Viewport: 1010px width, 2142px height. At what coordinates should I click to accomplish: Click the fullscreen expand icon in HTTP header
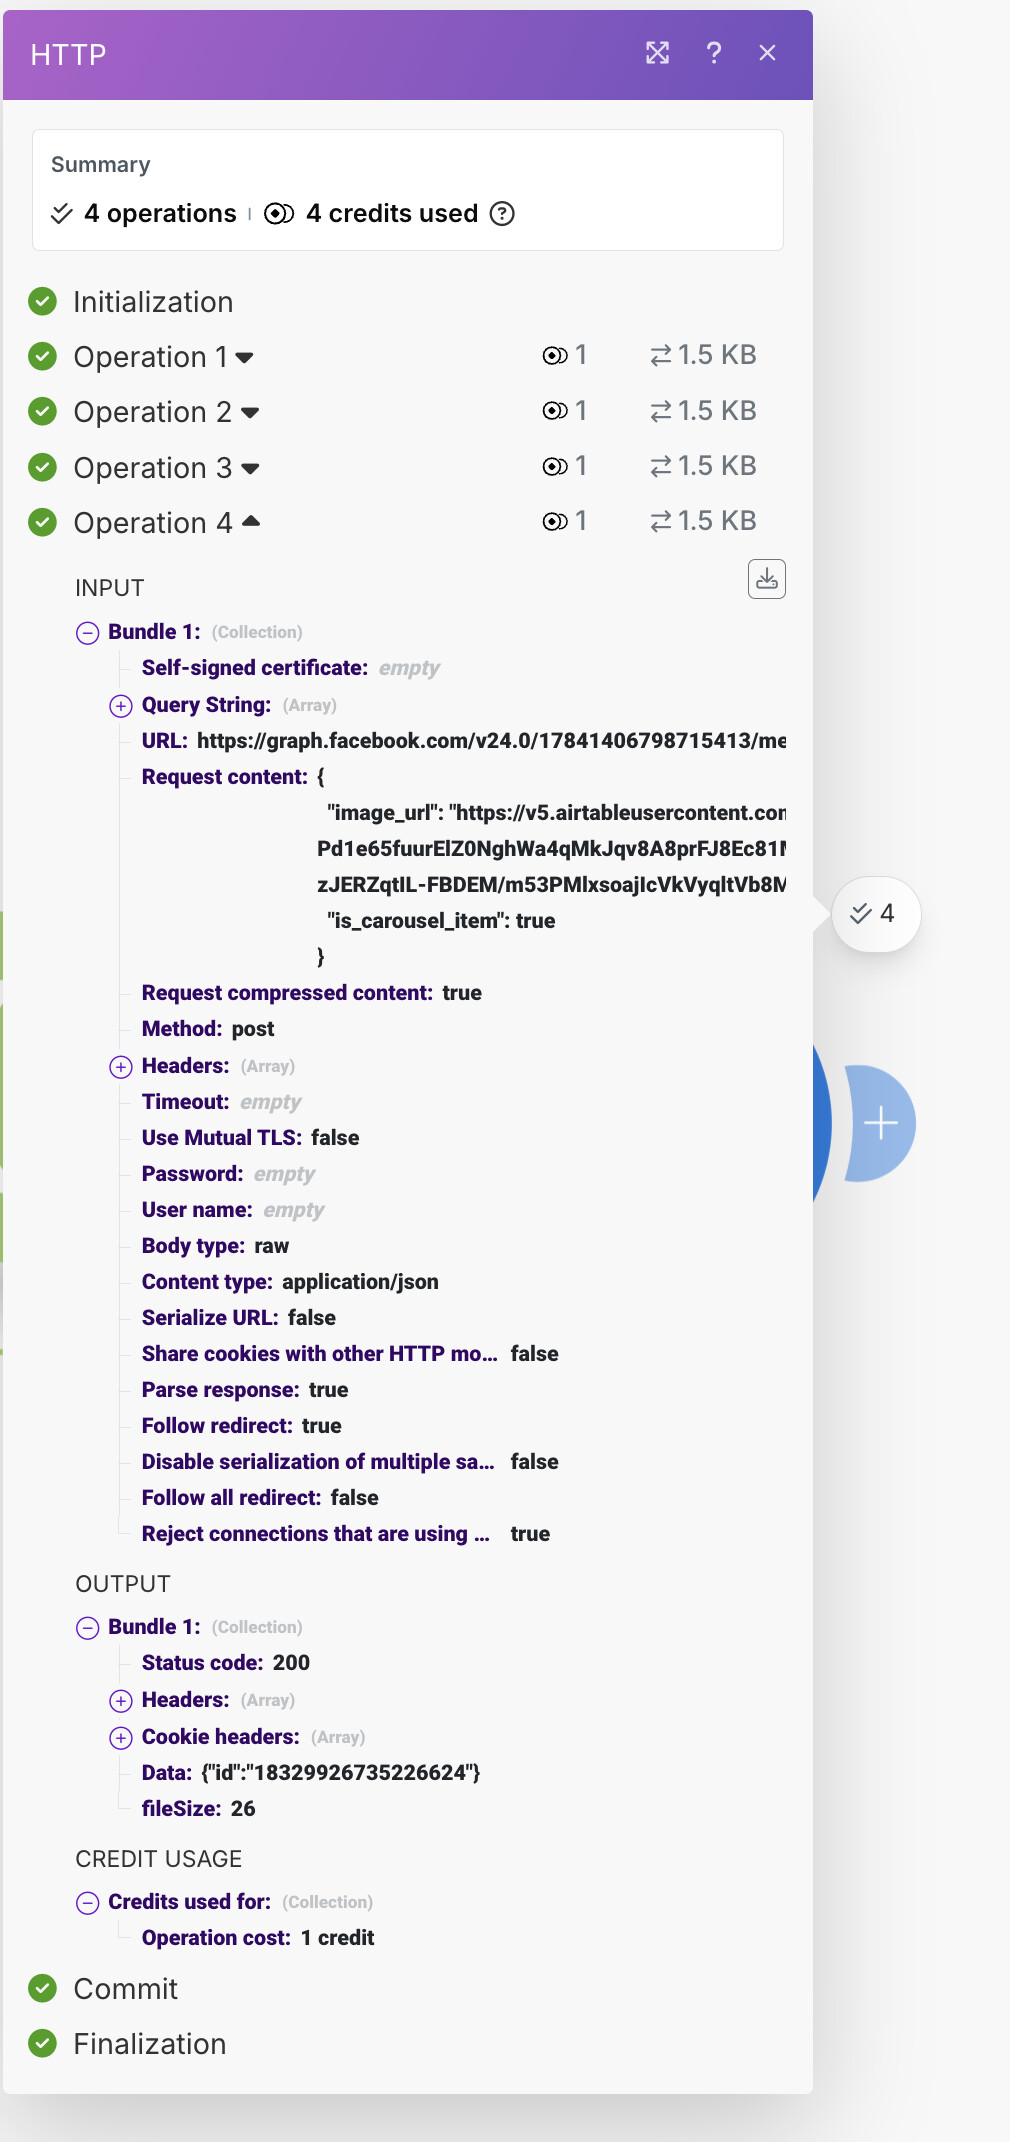tap(657, 53)
